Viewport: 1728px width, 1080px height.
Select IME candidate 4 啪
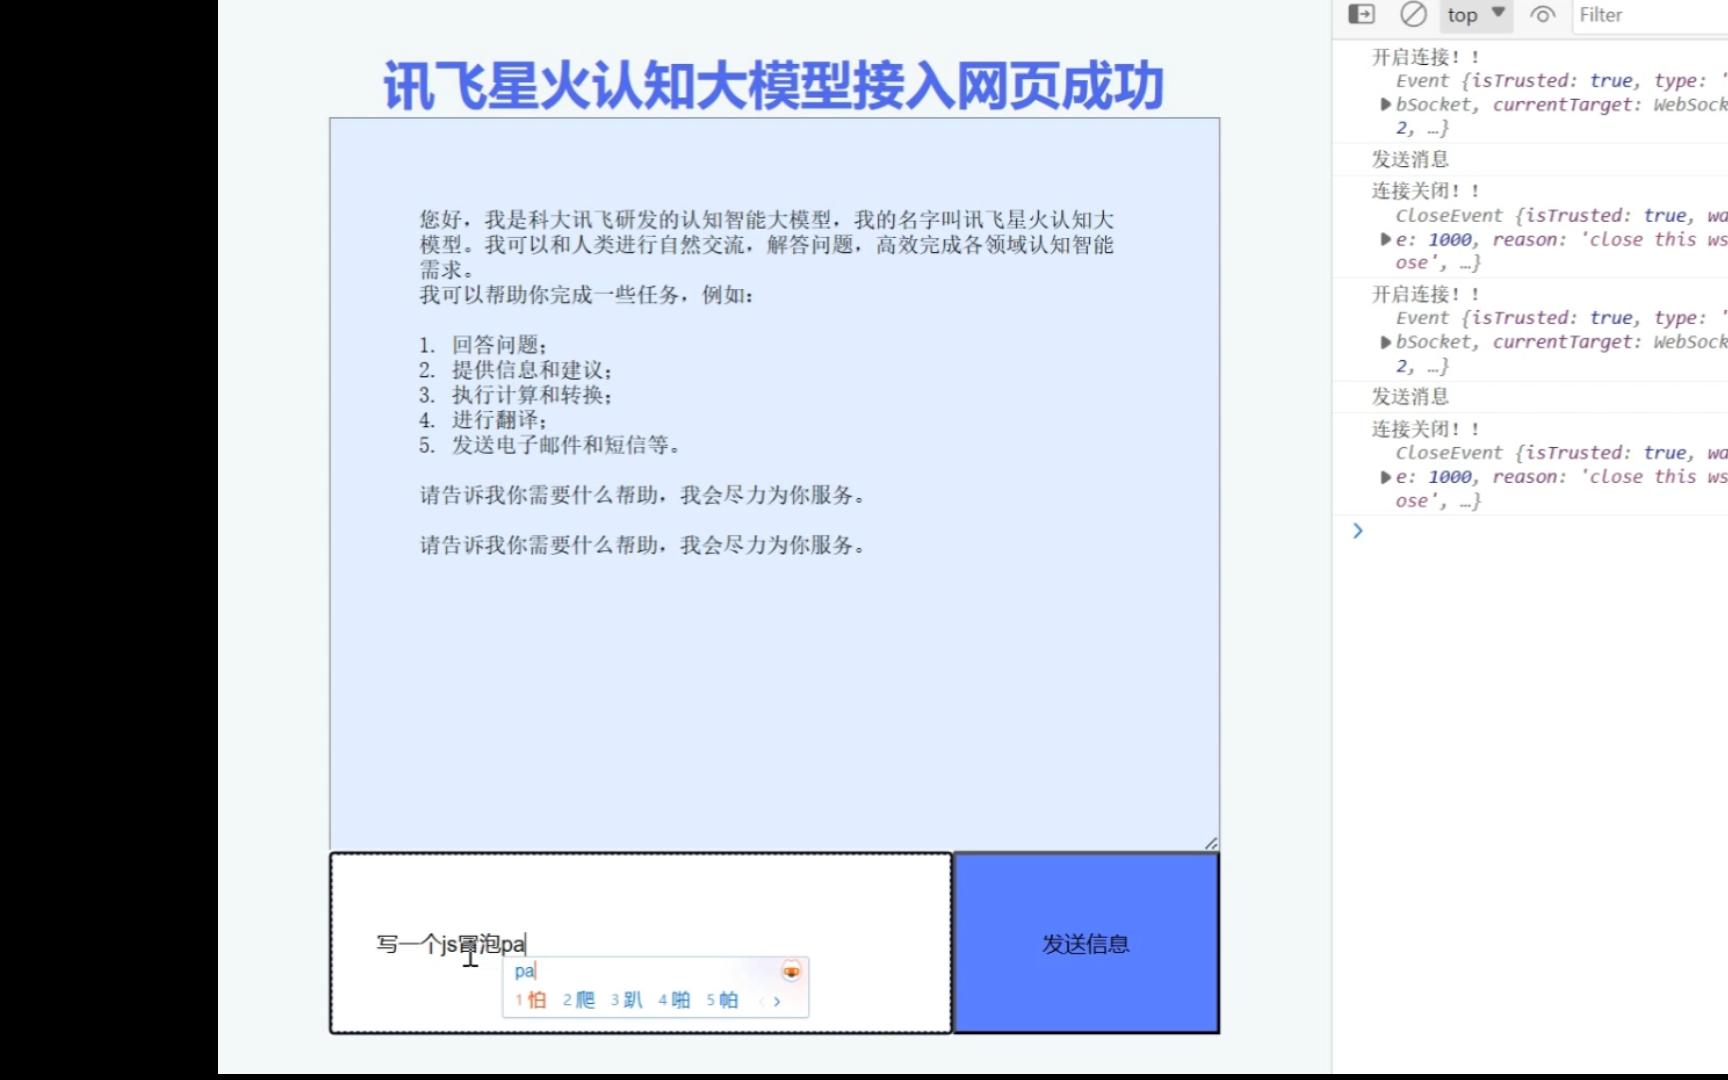click(x=674, y=1000)
